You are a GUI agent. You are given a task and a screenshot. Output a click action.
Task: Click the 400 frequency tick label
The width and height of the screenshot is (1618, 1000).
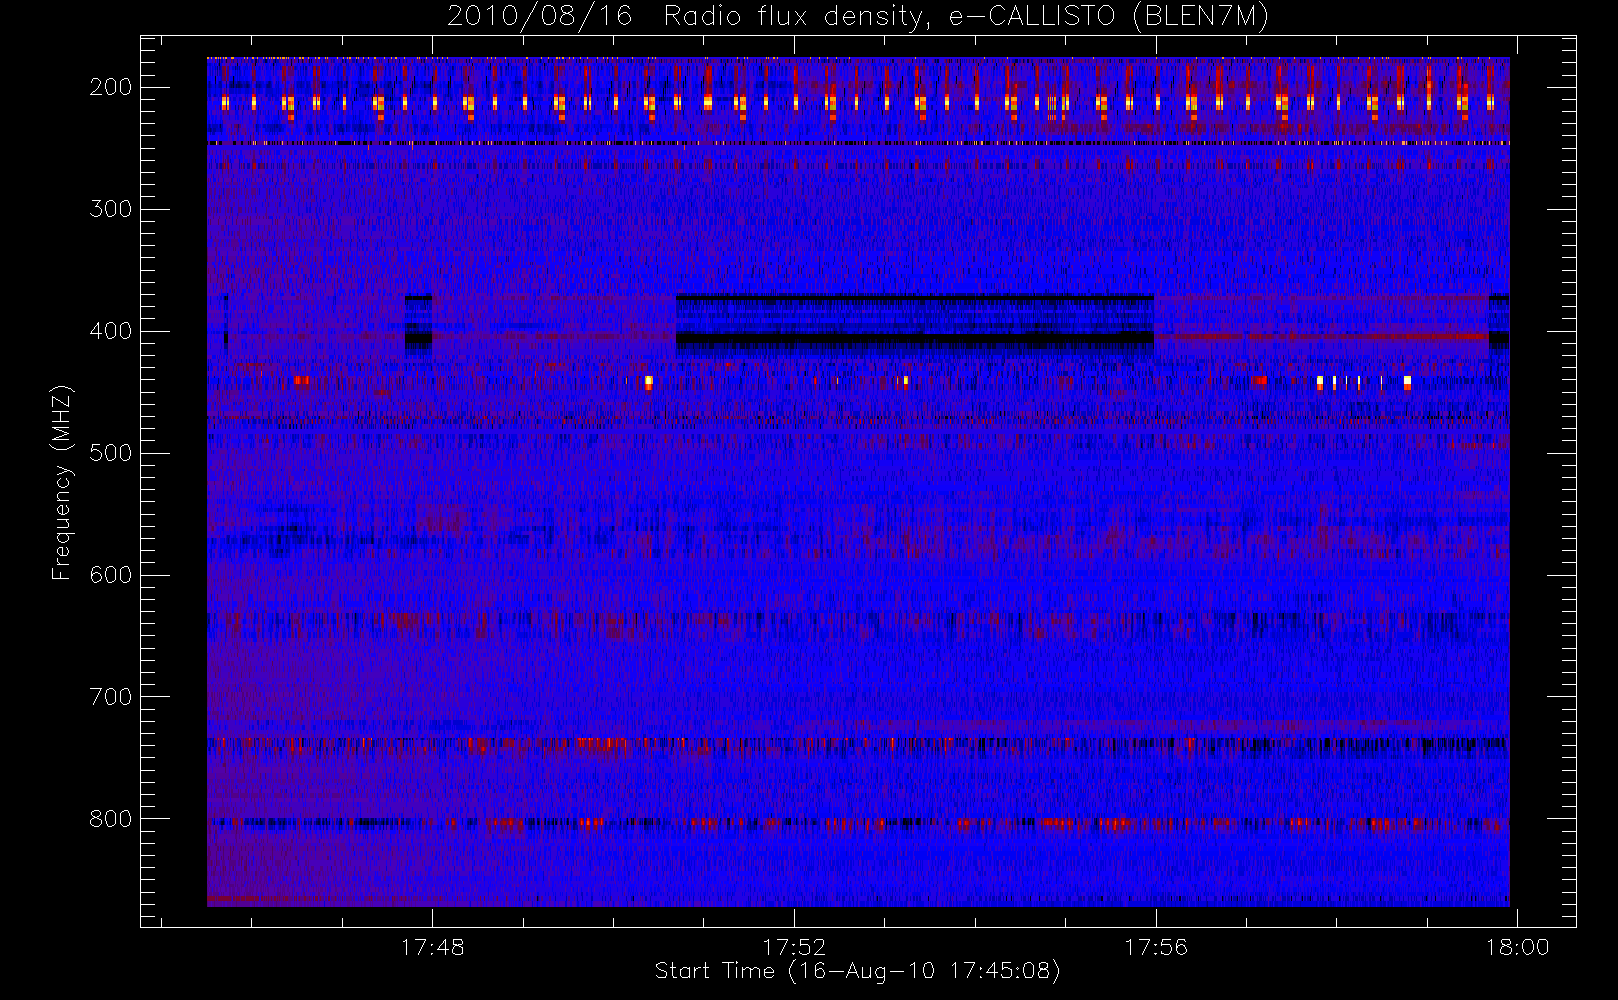pos(111,331)
